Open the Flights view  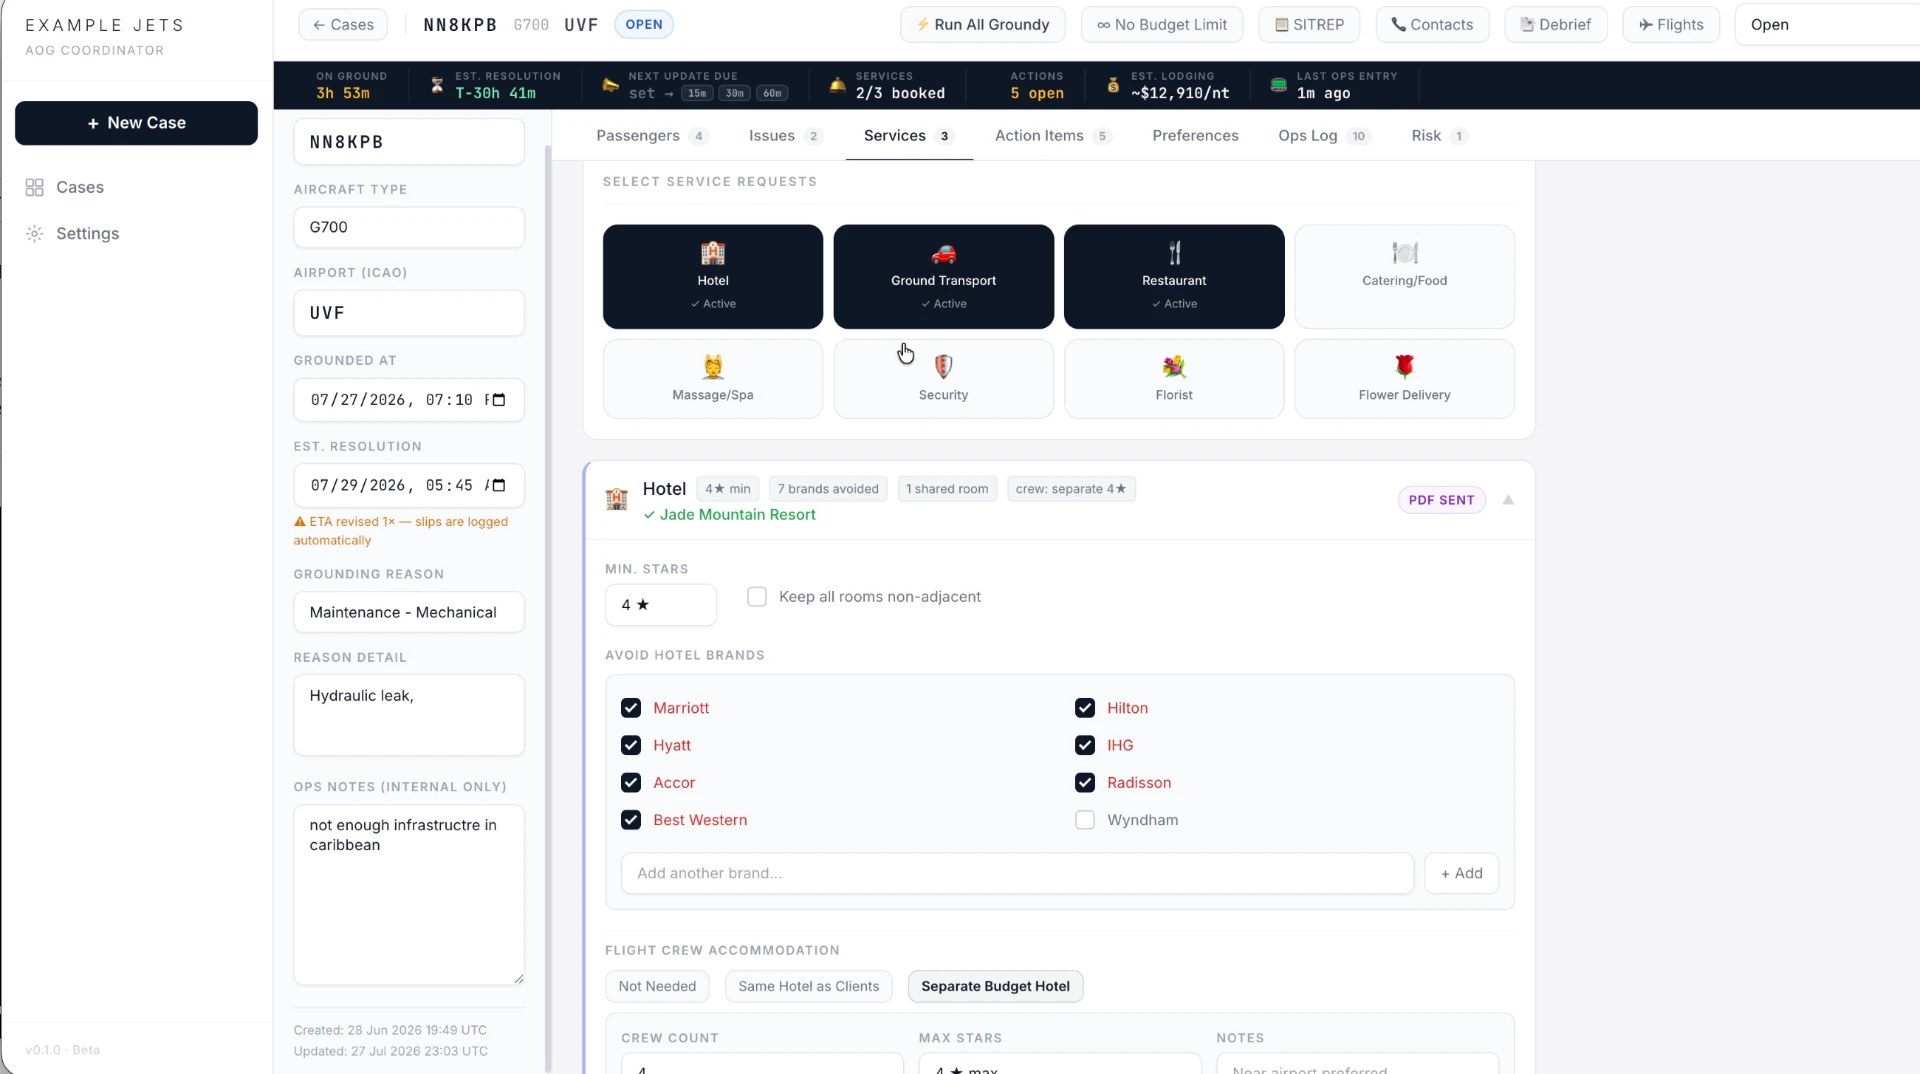coord(1671,25)
